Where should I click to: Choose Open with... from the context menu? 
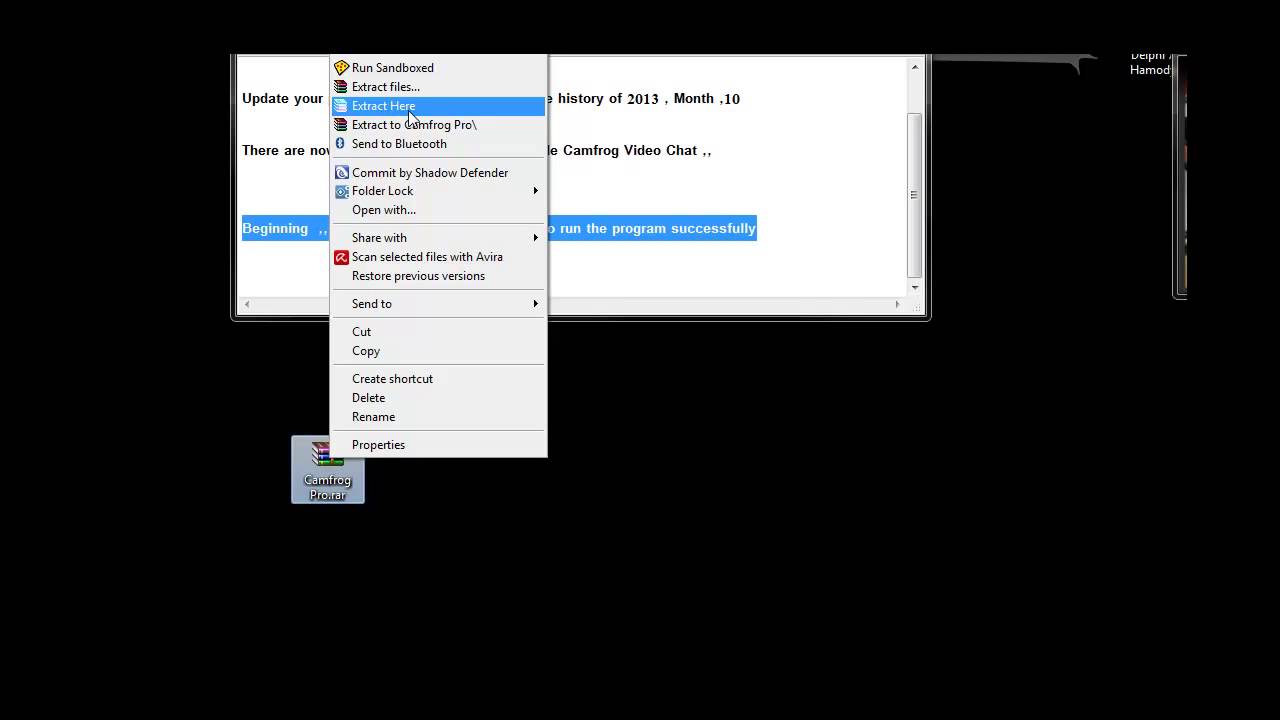click(x=439, y=210)
